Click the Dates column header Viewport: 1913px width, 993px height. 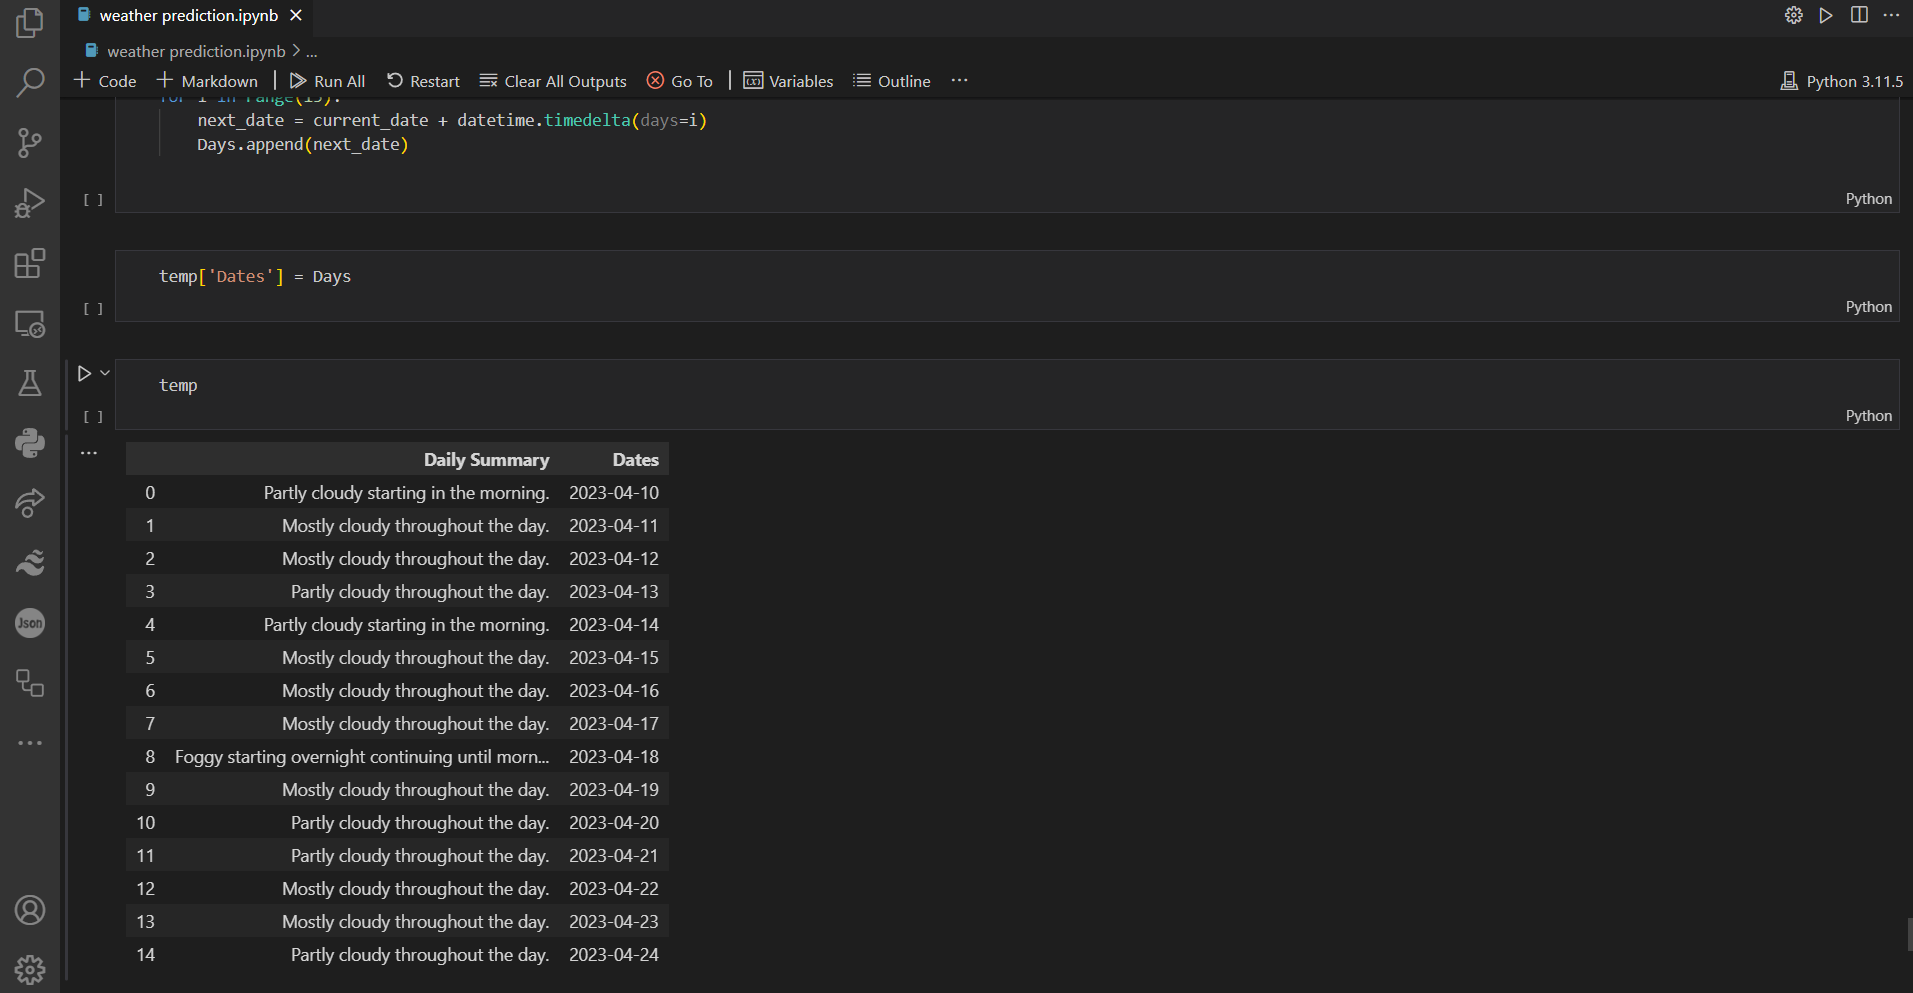click(x=635, y=460)
